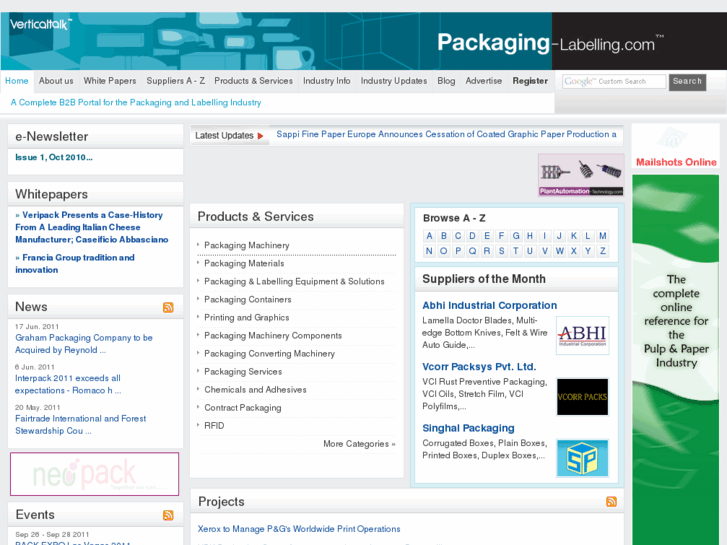Open the Printing and Graphics category
The width and height of the screenshot is (727, 545).
click(247, 318)
